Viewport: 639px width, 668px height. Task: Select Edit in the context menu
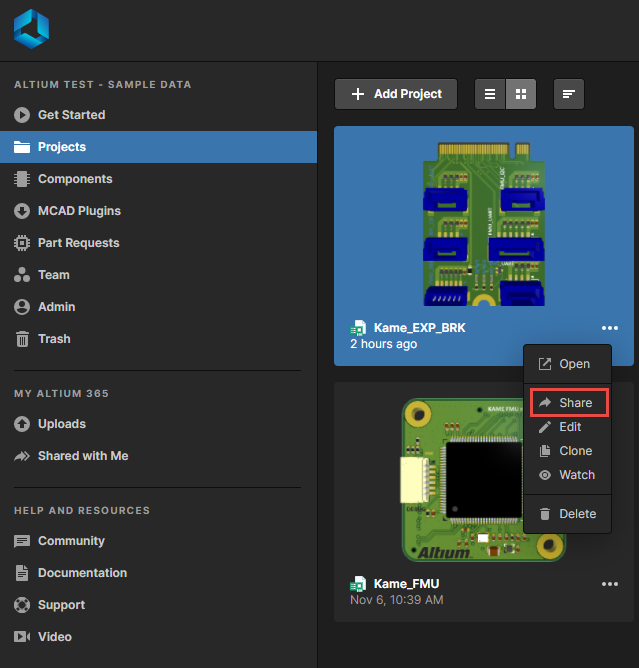(567, 427)
